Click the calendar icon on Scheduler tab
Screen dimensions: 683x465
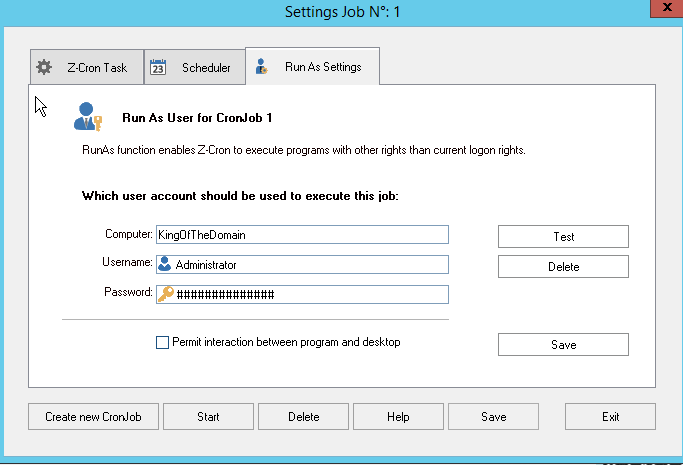click(x=158, y=67)
